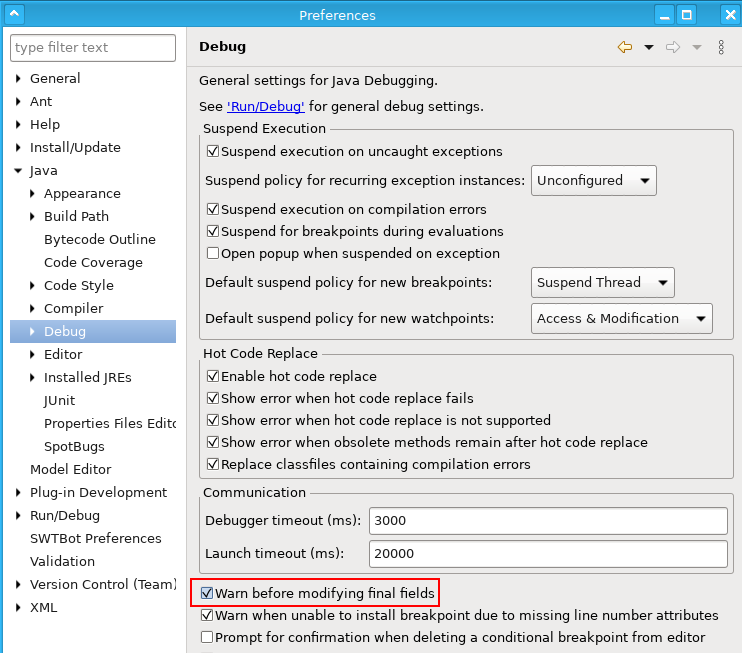Toggle Show error when hot code replace not supported
The image size is (742, 653).
213,420
